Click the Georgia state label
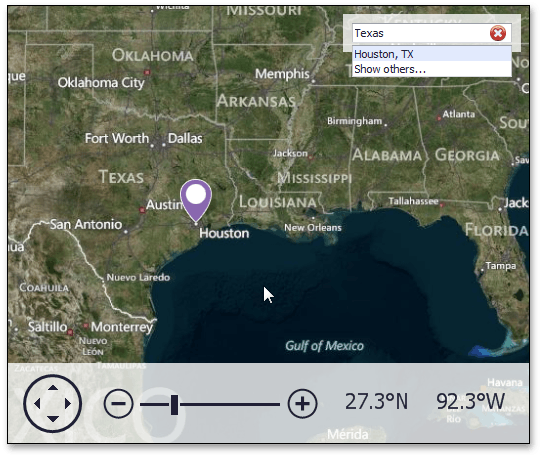The height and width of the screenshot is (459, 543). (x=467, y=155)
